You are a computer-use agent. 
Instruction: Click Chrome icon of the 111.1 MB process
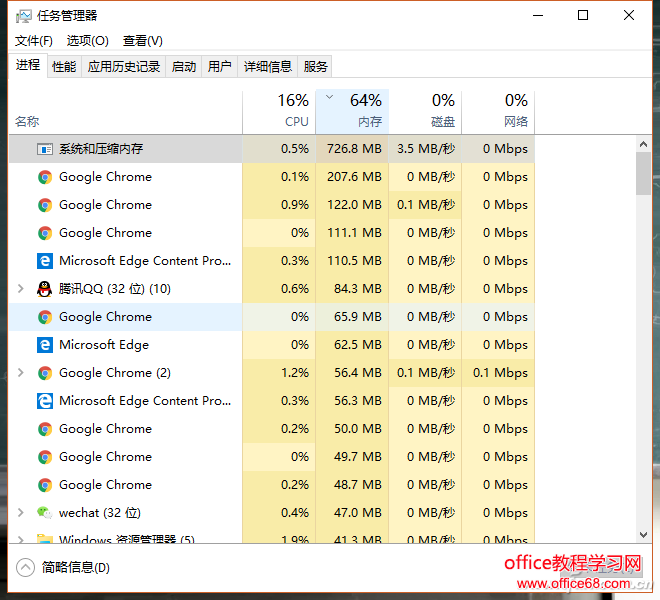click(x=45, y=233)
